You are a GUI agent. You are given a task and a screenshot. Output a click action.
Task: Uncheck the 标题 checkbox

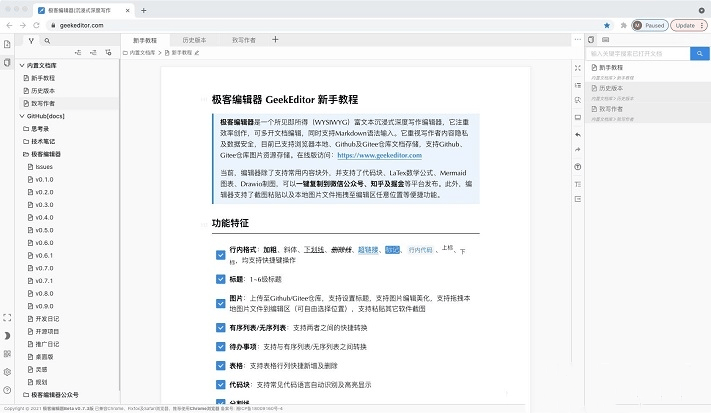point(220,279)
